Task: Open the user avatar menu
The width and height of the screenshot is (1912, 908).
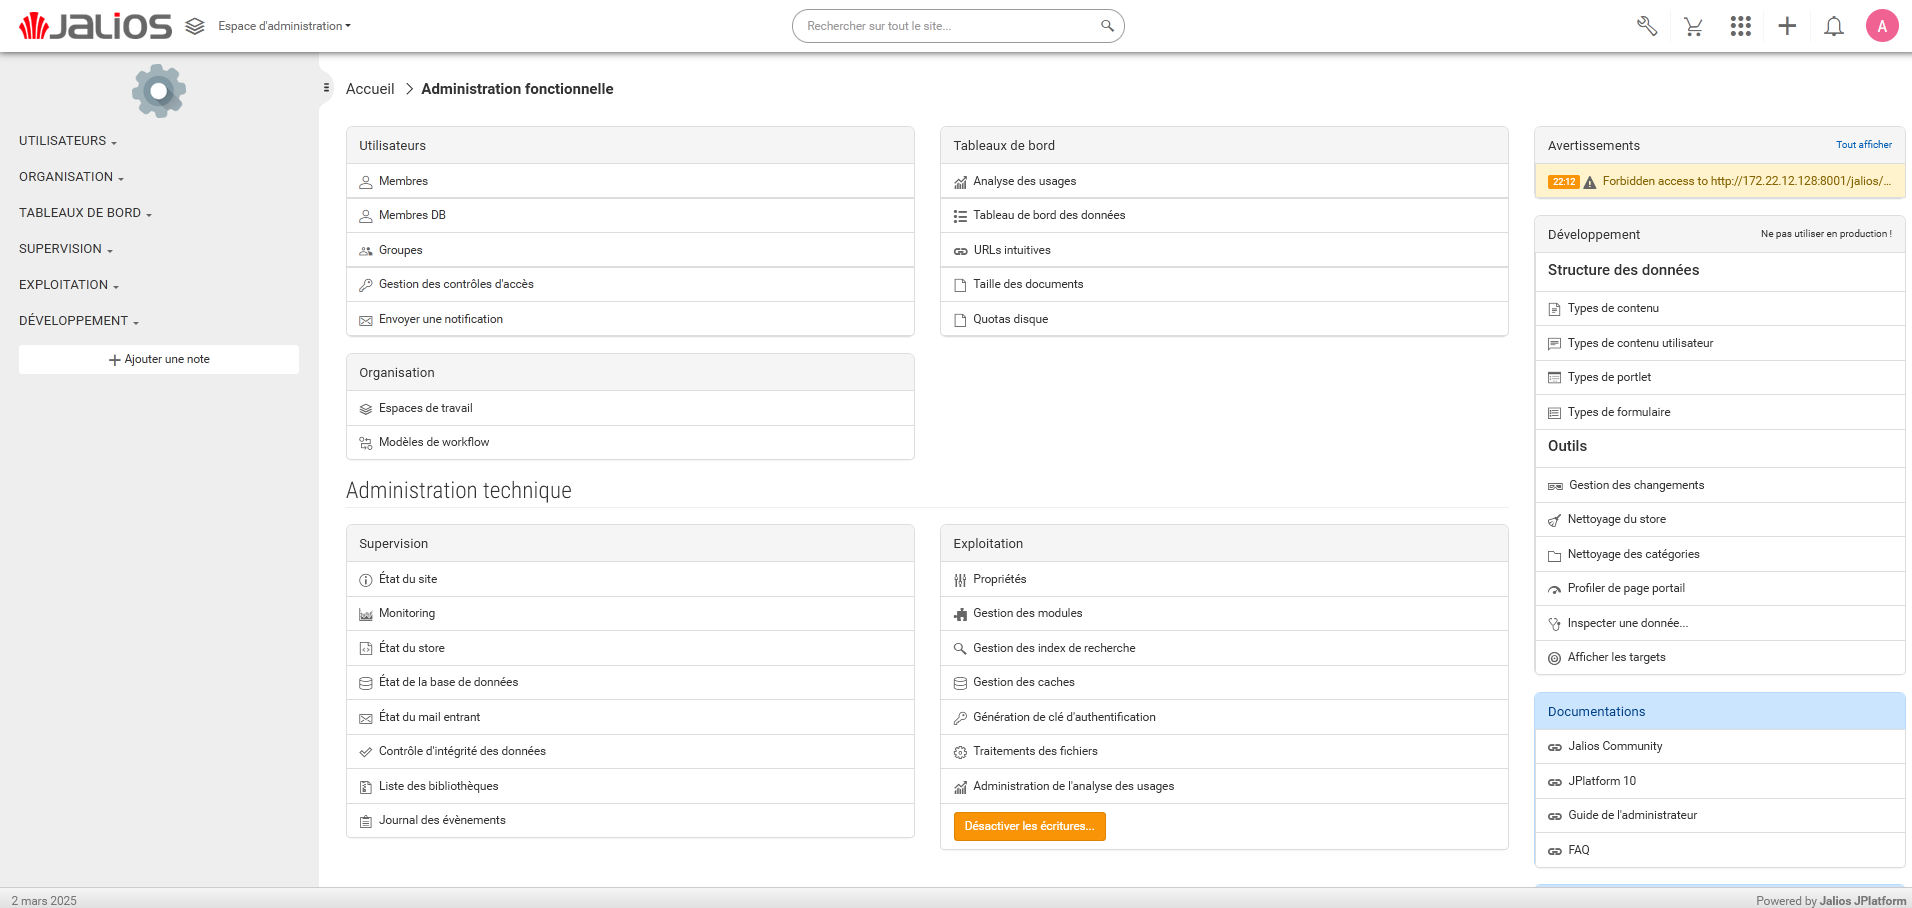Action: 1882,26
